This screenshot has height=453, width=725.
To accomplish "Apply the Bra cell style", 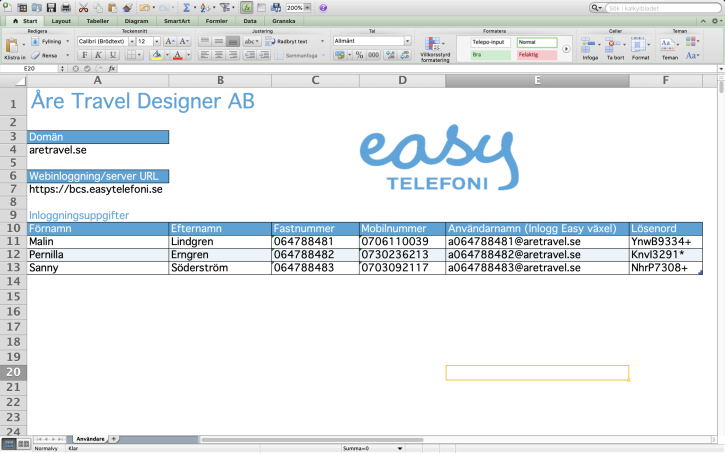I will [491, 55].
